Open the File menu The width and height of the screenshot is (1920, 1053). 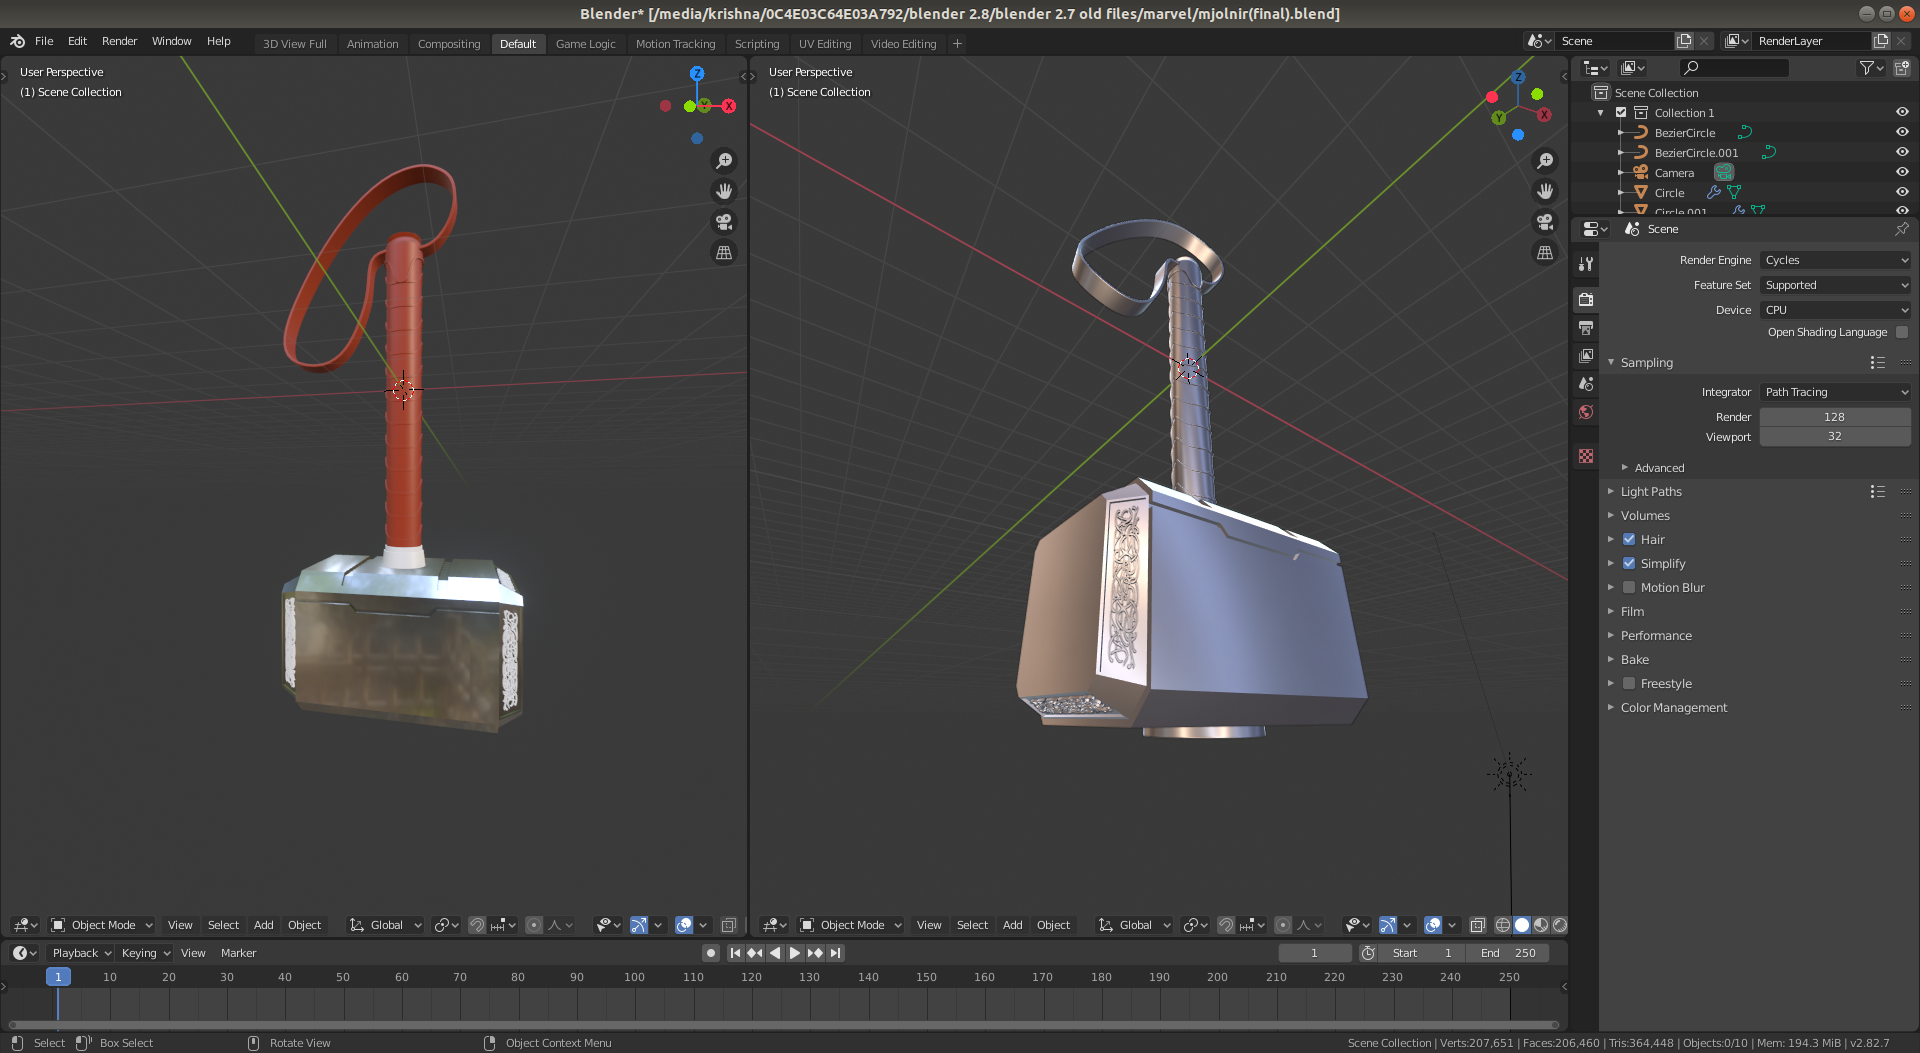coord(44,41)
